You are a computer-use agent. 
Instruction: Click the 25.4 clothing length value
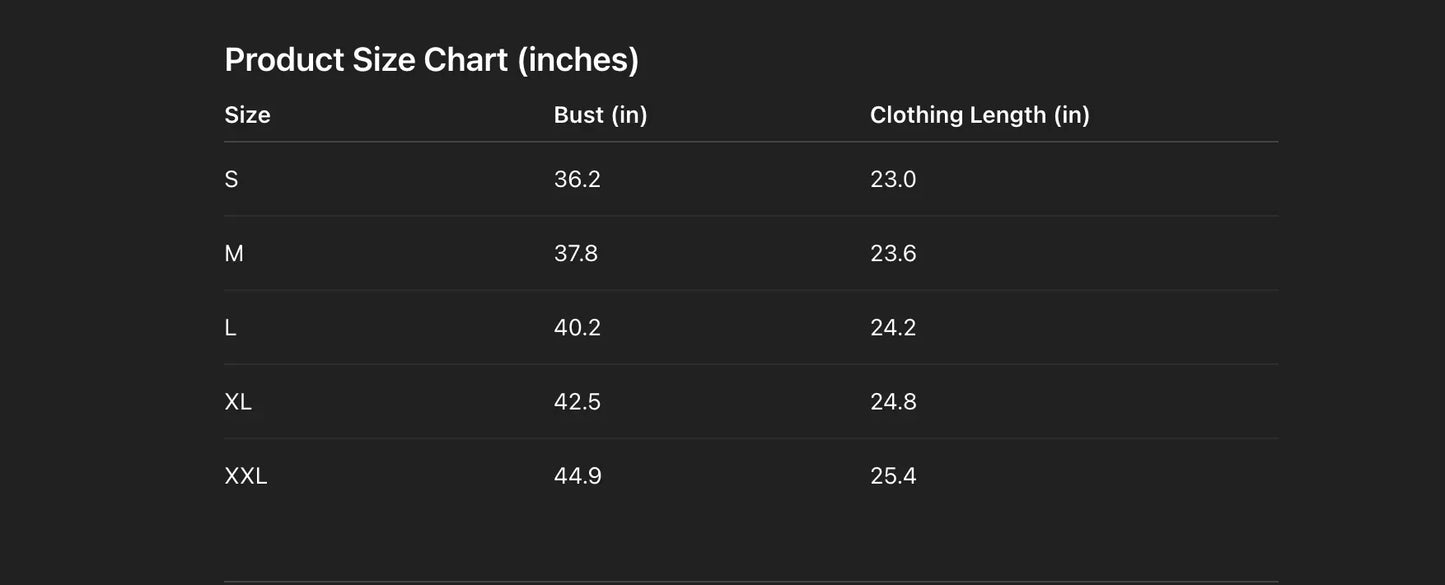[893, 475]
